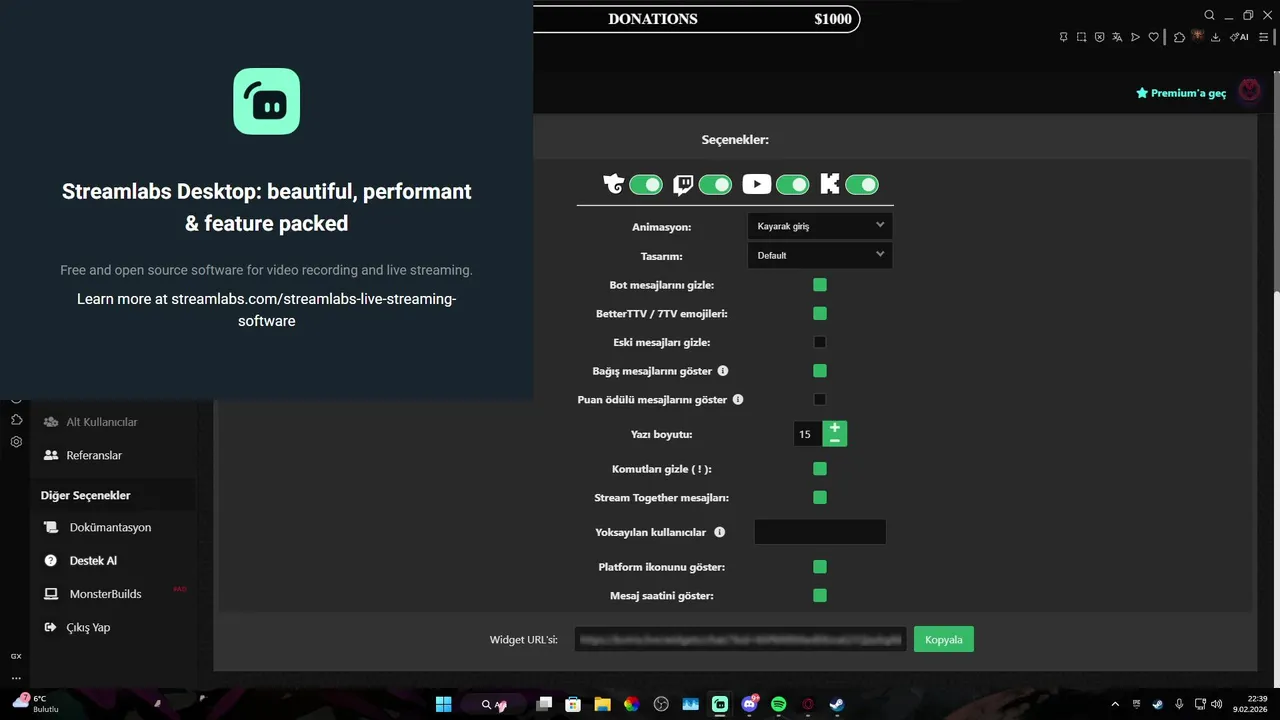This screenshot has width=1280, height=720.
Task: Increase Yazı boyutu with plus button
Action: (x=835, y=428)
